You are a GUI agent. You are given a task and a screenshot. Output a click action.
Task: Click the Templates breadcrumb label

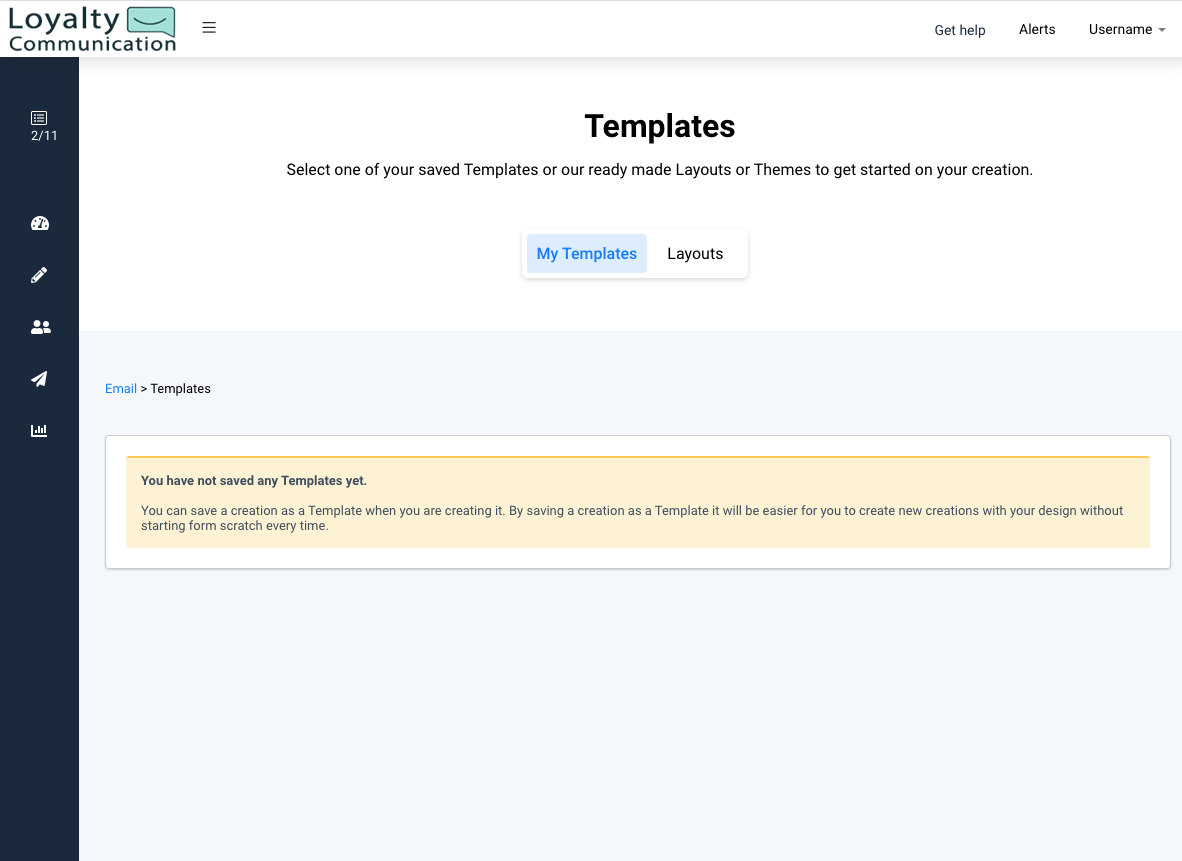point(180,388)
